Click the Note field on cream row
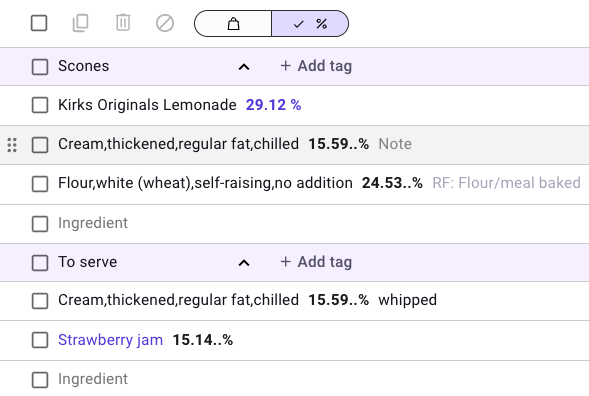The width and height of the screenshot is (589, 396). [x=395, y=144]
